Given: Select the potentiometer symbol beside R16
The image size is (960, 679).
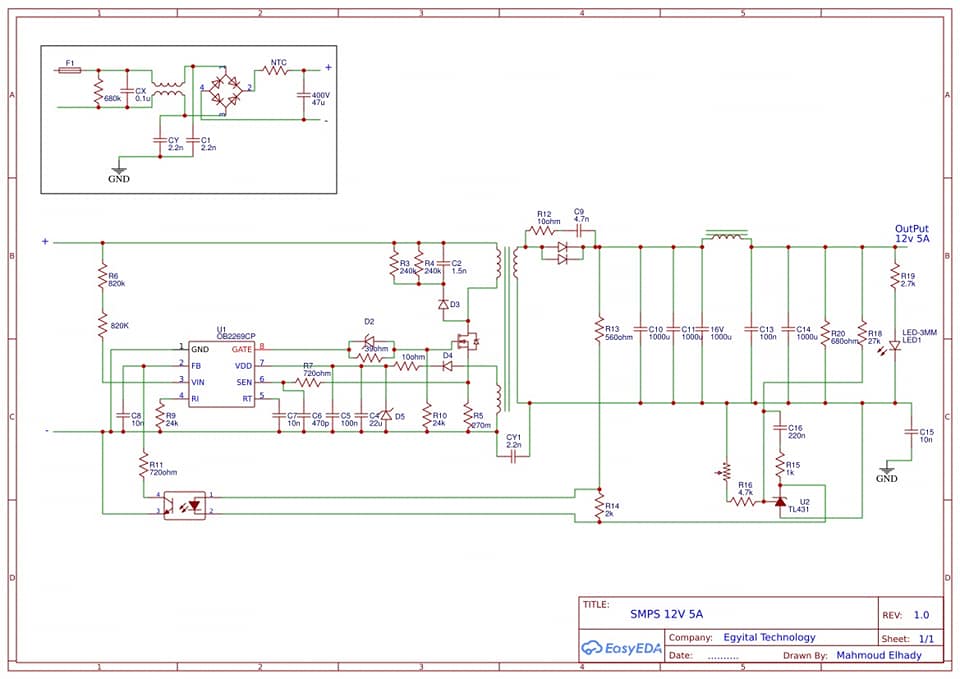Looking at the screenshot, I should click(x=726, y=472).
